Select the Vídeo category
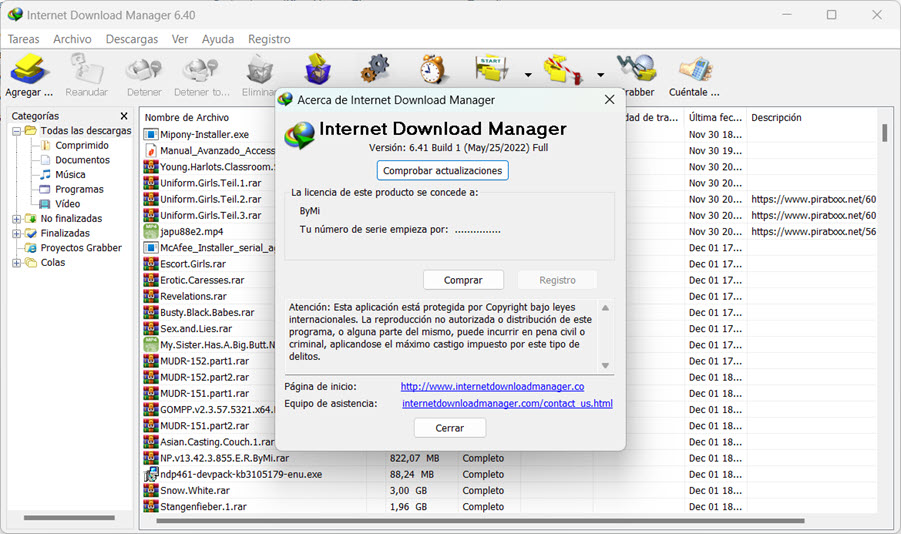901x534 pixels. pos(67,204)
